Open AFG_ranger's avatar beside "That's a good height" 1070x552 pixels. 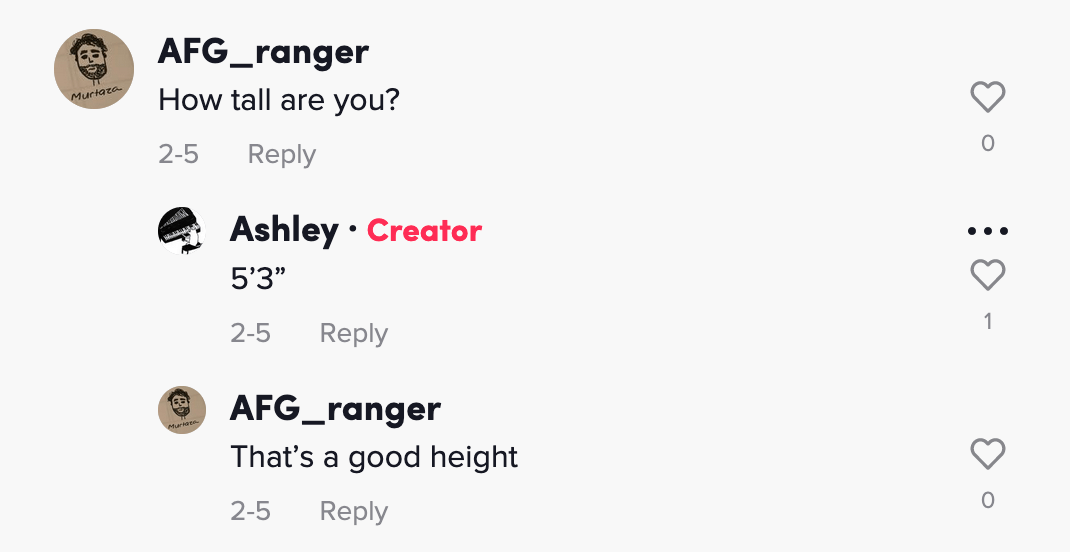click(x=181, y=410)
